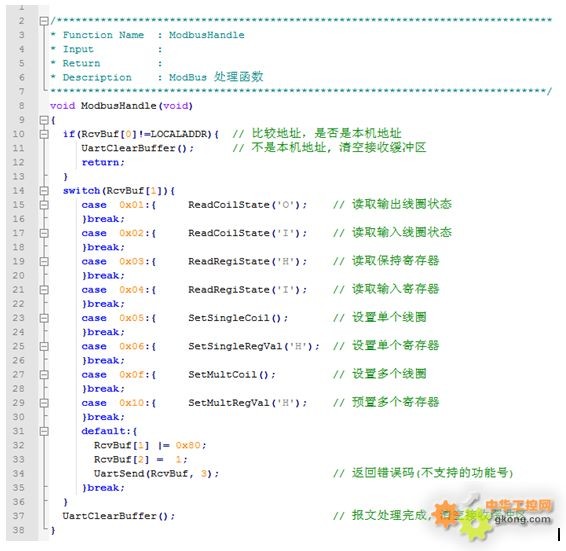Click the switch keyword
The image size is (566, 551).
click(x=81, y=191)
